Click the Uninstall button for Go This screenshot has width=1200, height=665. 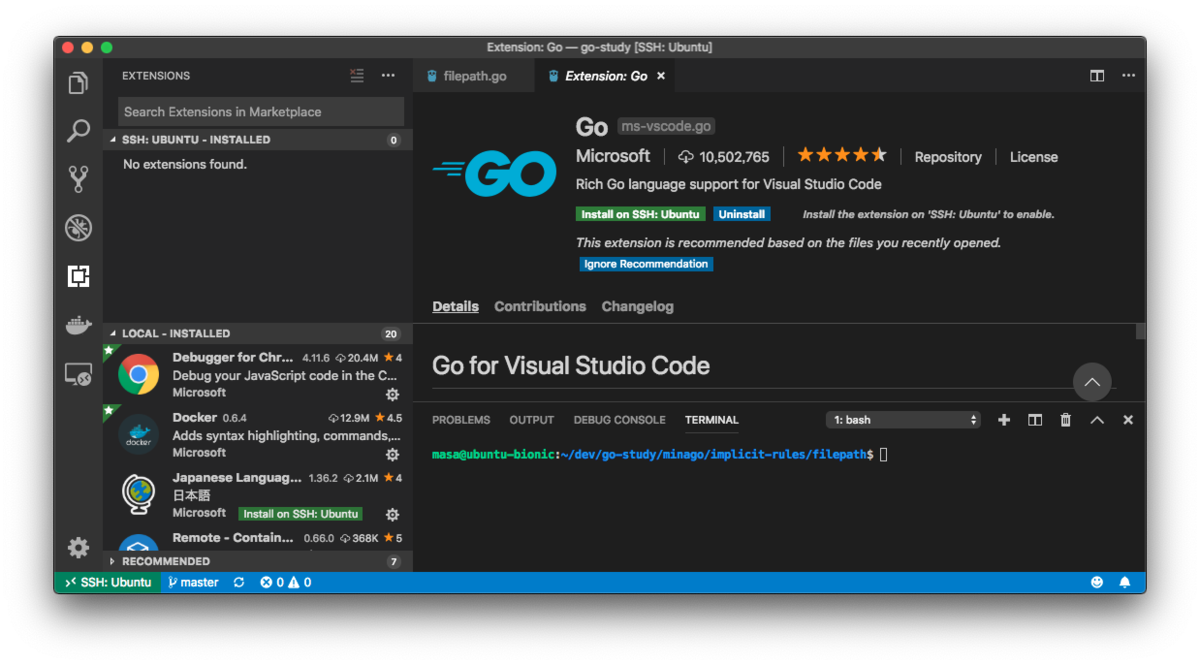point(742,214)
